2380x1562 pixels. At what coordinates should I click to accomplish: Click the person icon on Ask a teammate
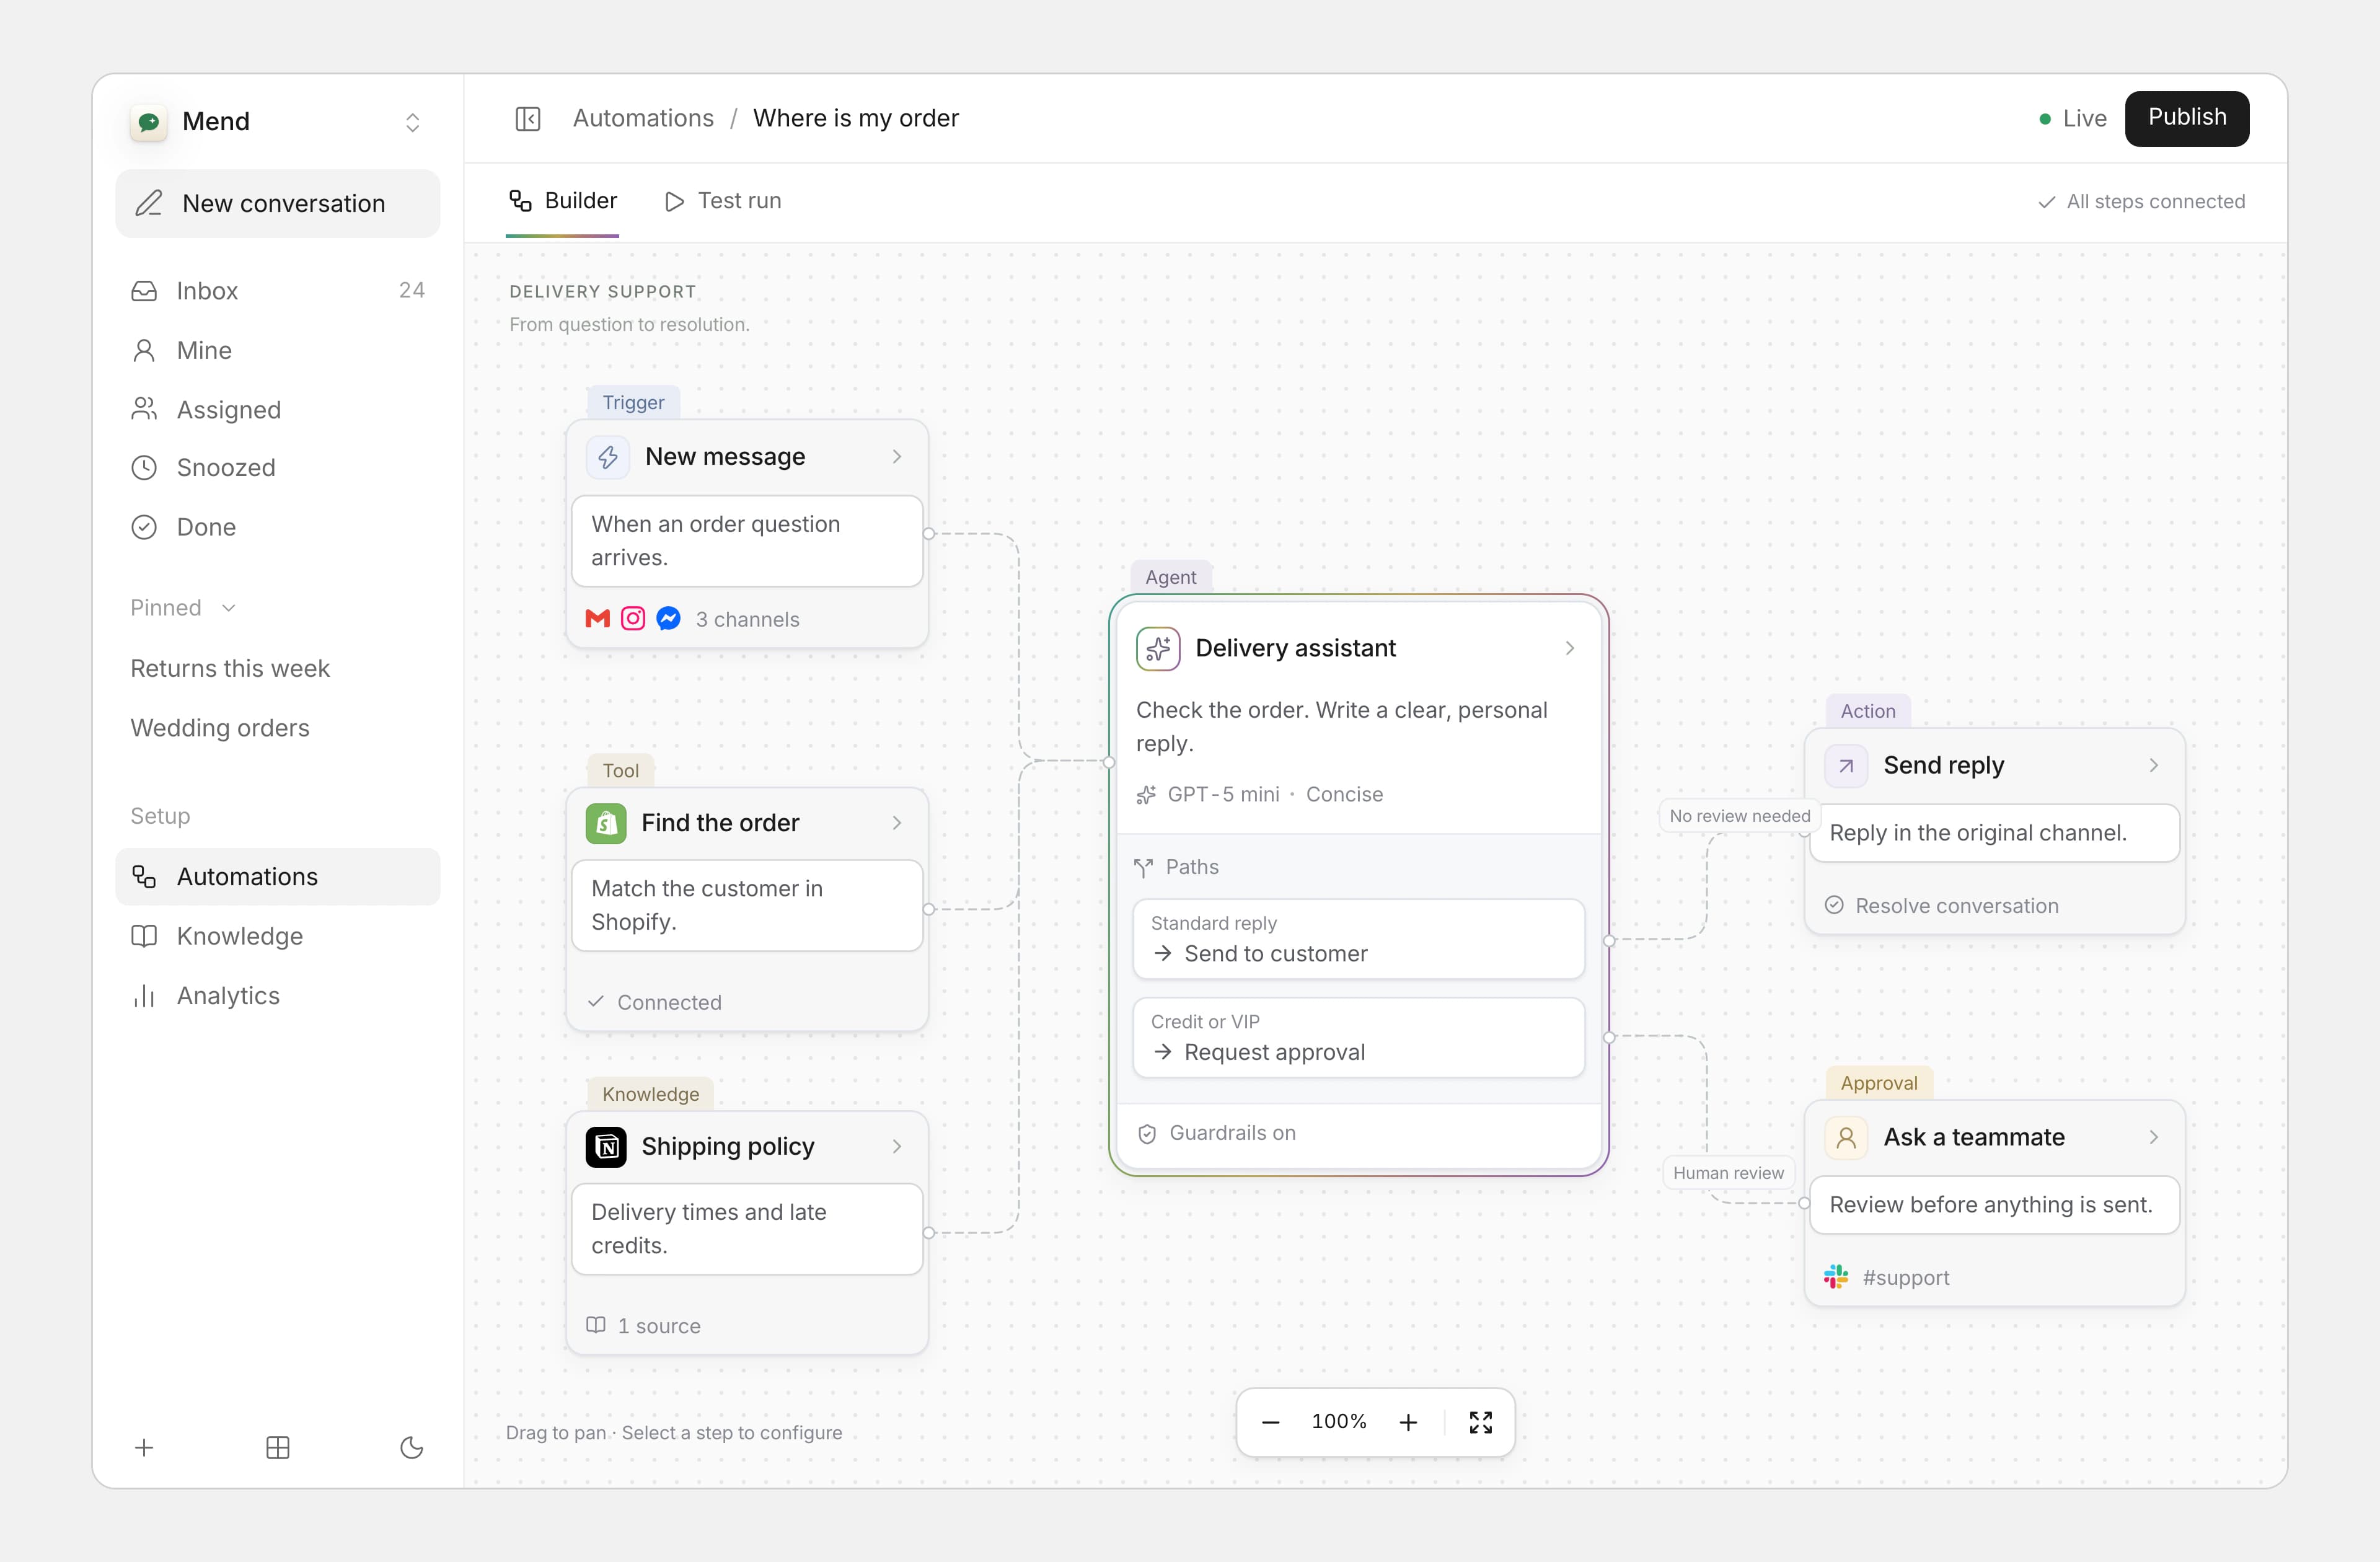1846,1138
